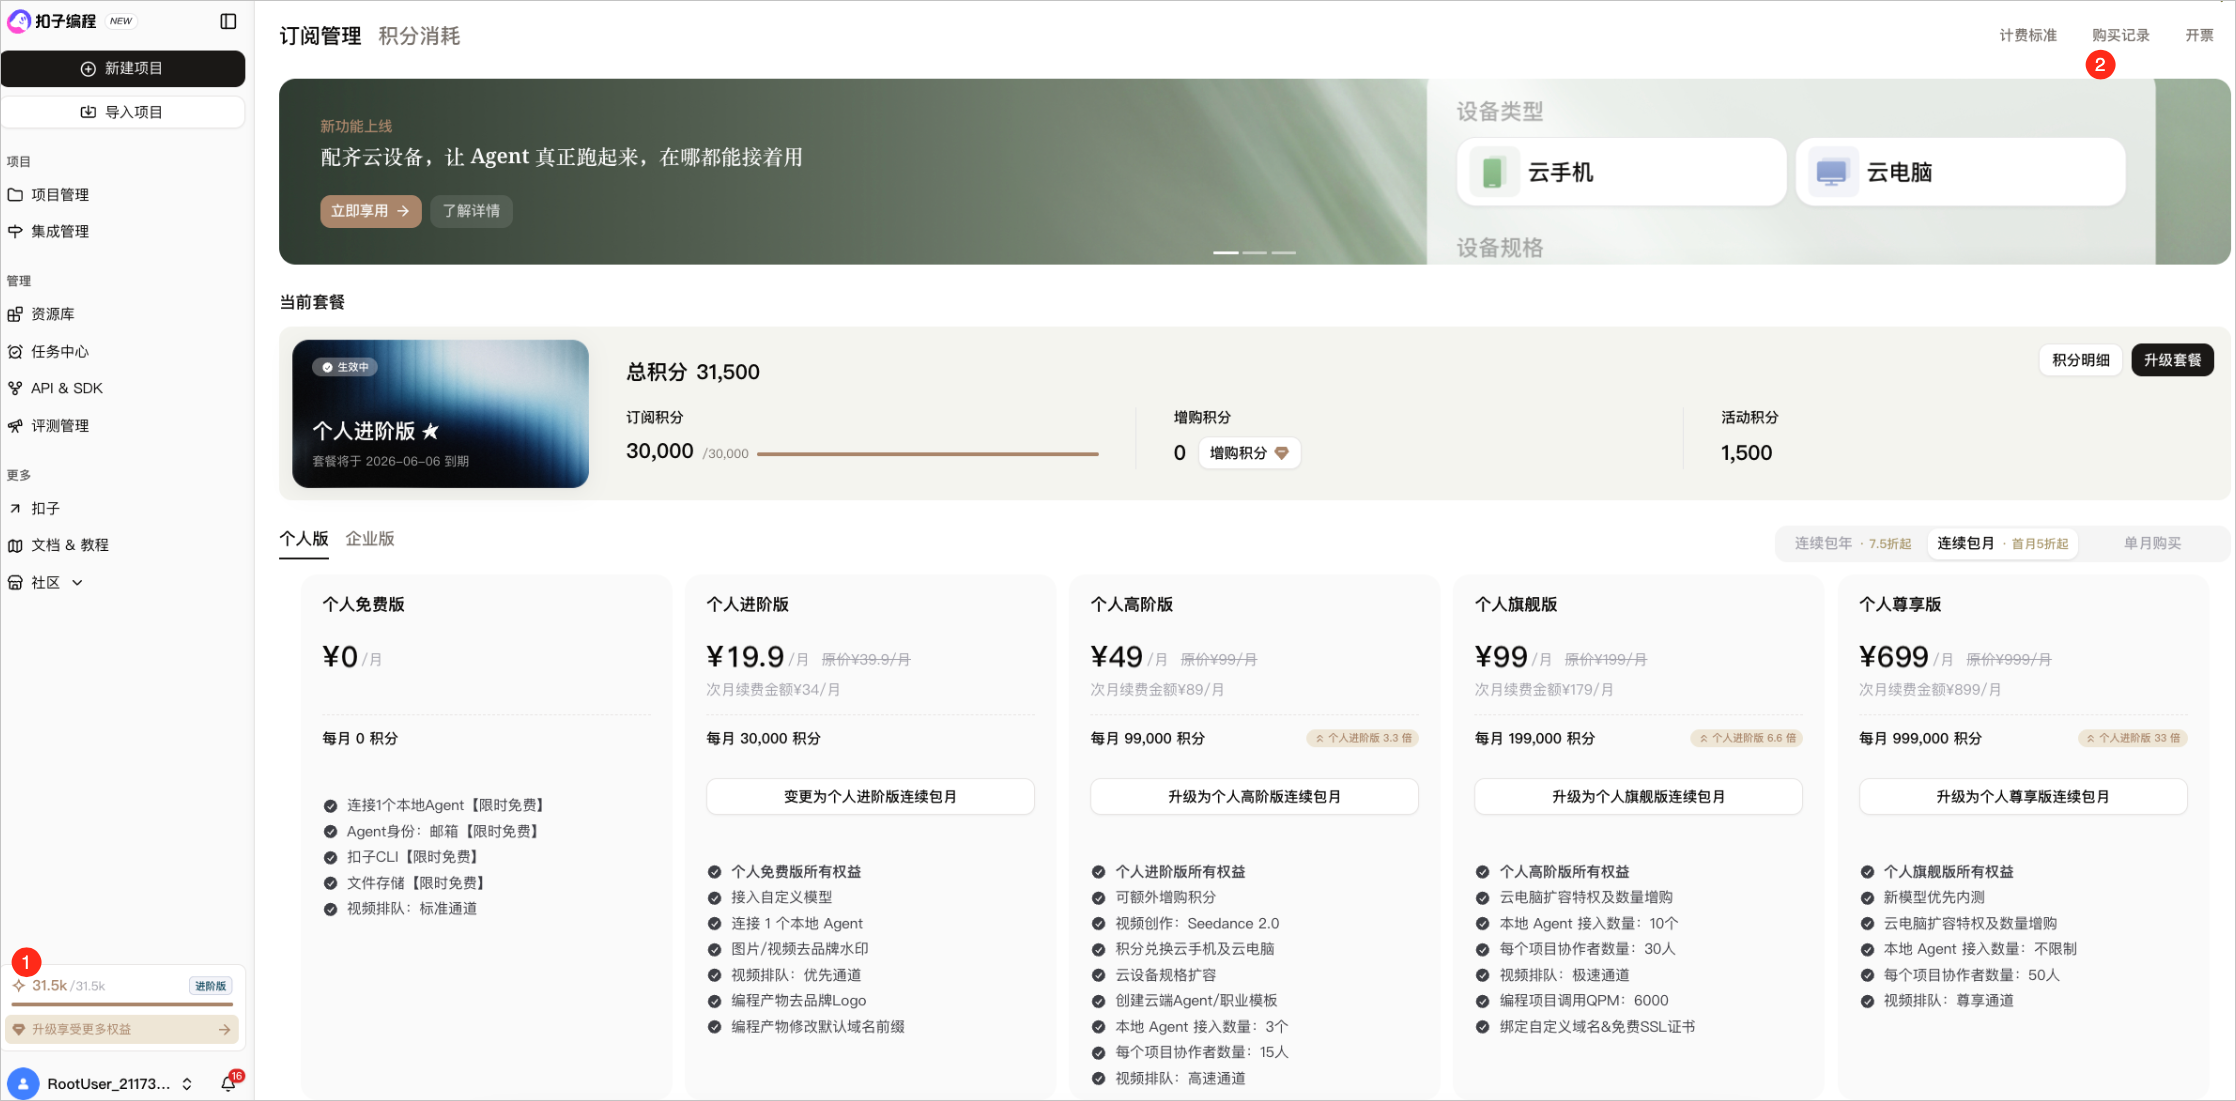Click the RootUser avatar icon
2236x1101 pixels.
tap(23, 1084)
